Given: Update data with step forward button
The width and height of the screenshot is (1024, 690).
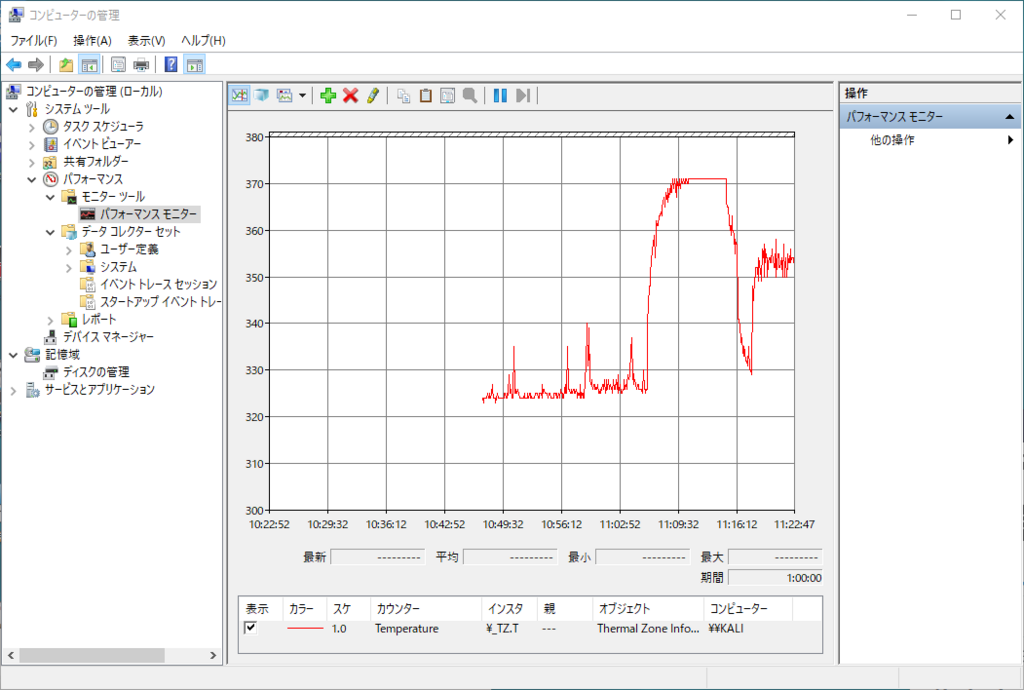Looking at the screenshot, I should pos(522,95).
